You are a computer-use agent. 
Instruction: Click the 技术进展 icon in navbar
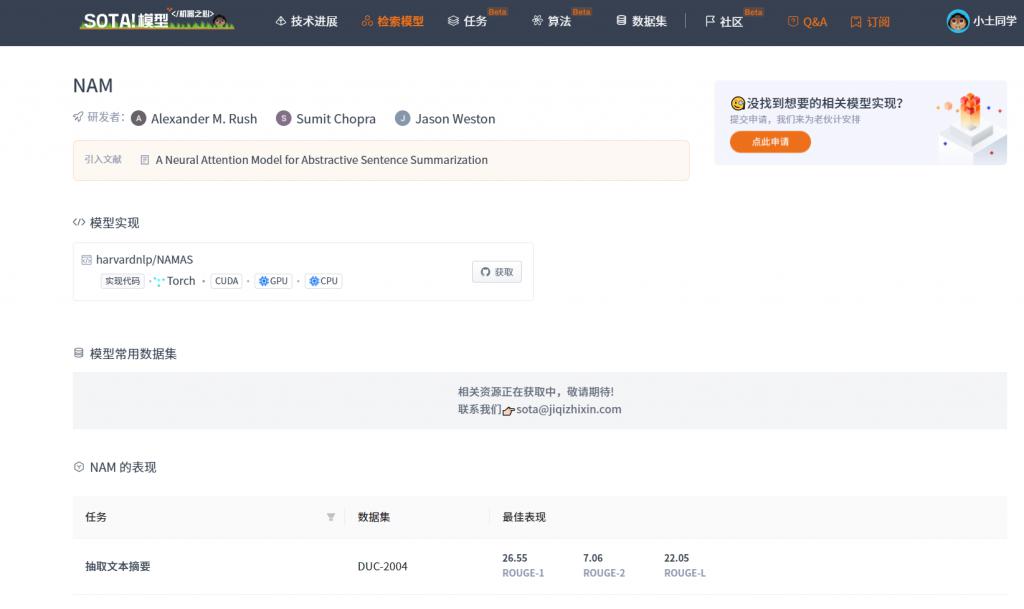tap(281, 21)
